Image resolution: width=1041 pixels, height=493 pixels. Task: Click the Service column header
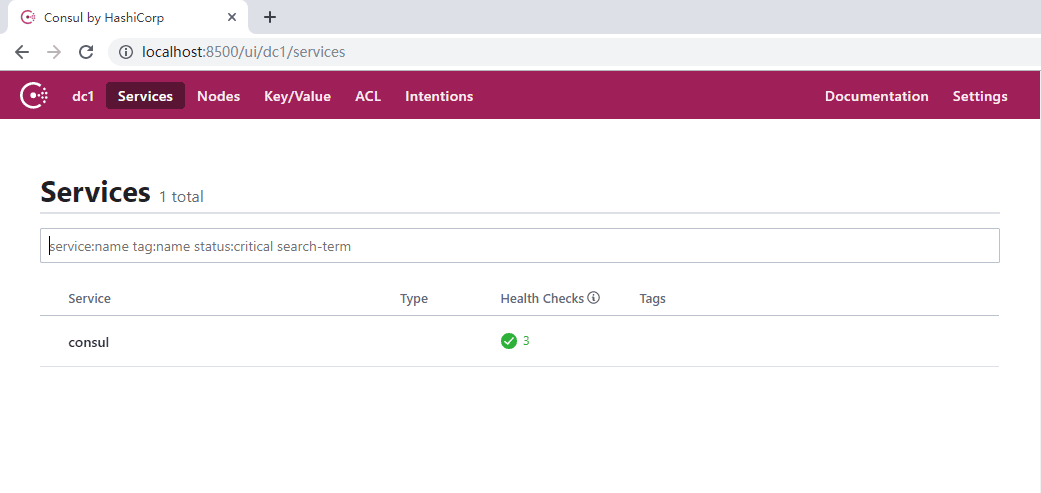pos(90,299)
